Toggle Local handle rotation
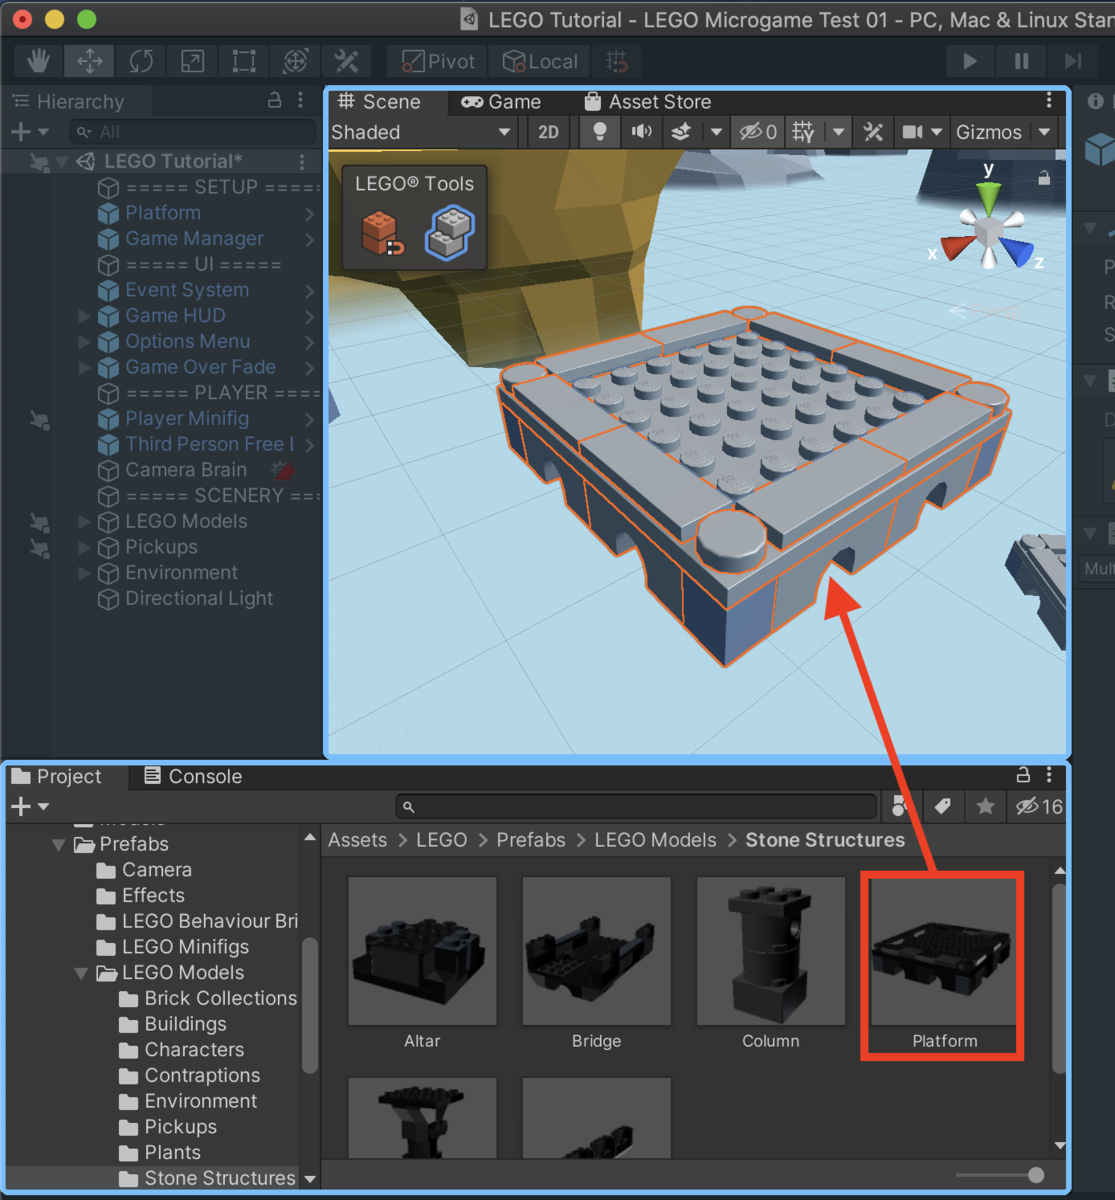Image resolution: width=1115 pixels, height=1200 pixels. coord(540,61)
